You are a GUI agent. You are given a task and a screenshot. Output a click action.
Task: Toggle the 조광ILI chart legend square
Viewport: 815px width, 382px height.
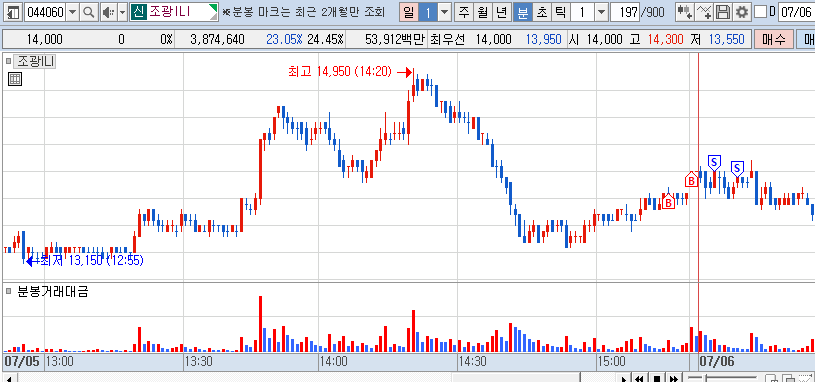[8, 61]
